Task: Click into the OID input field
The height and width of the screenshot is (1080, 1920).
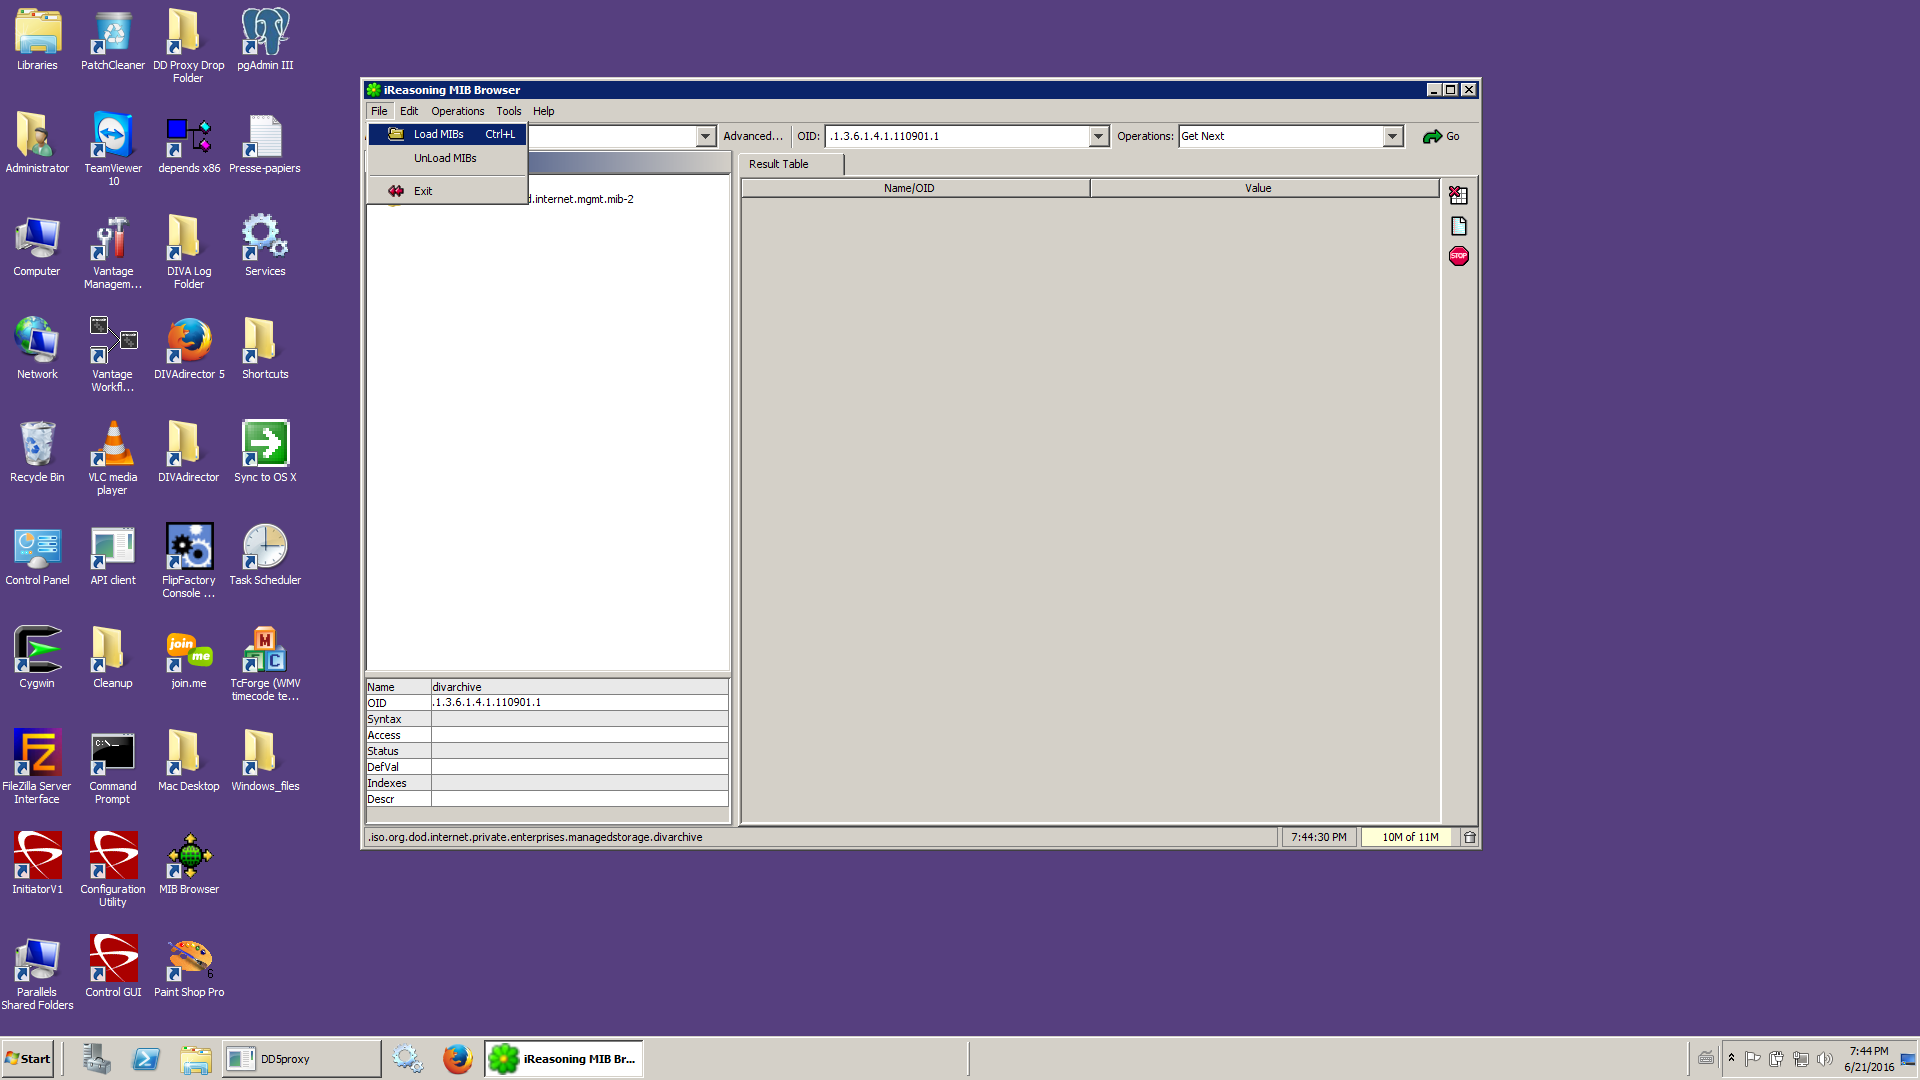Action: 957,136
